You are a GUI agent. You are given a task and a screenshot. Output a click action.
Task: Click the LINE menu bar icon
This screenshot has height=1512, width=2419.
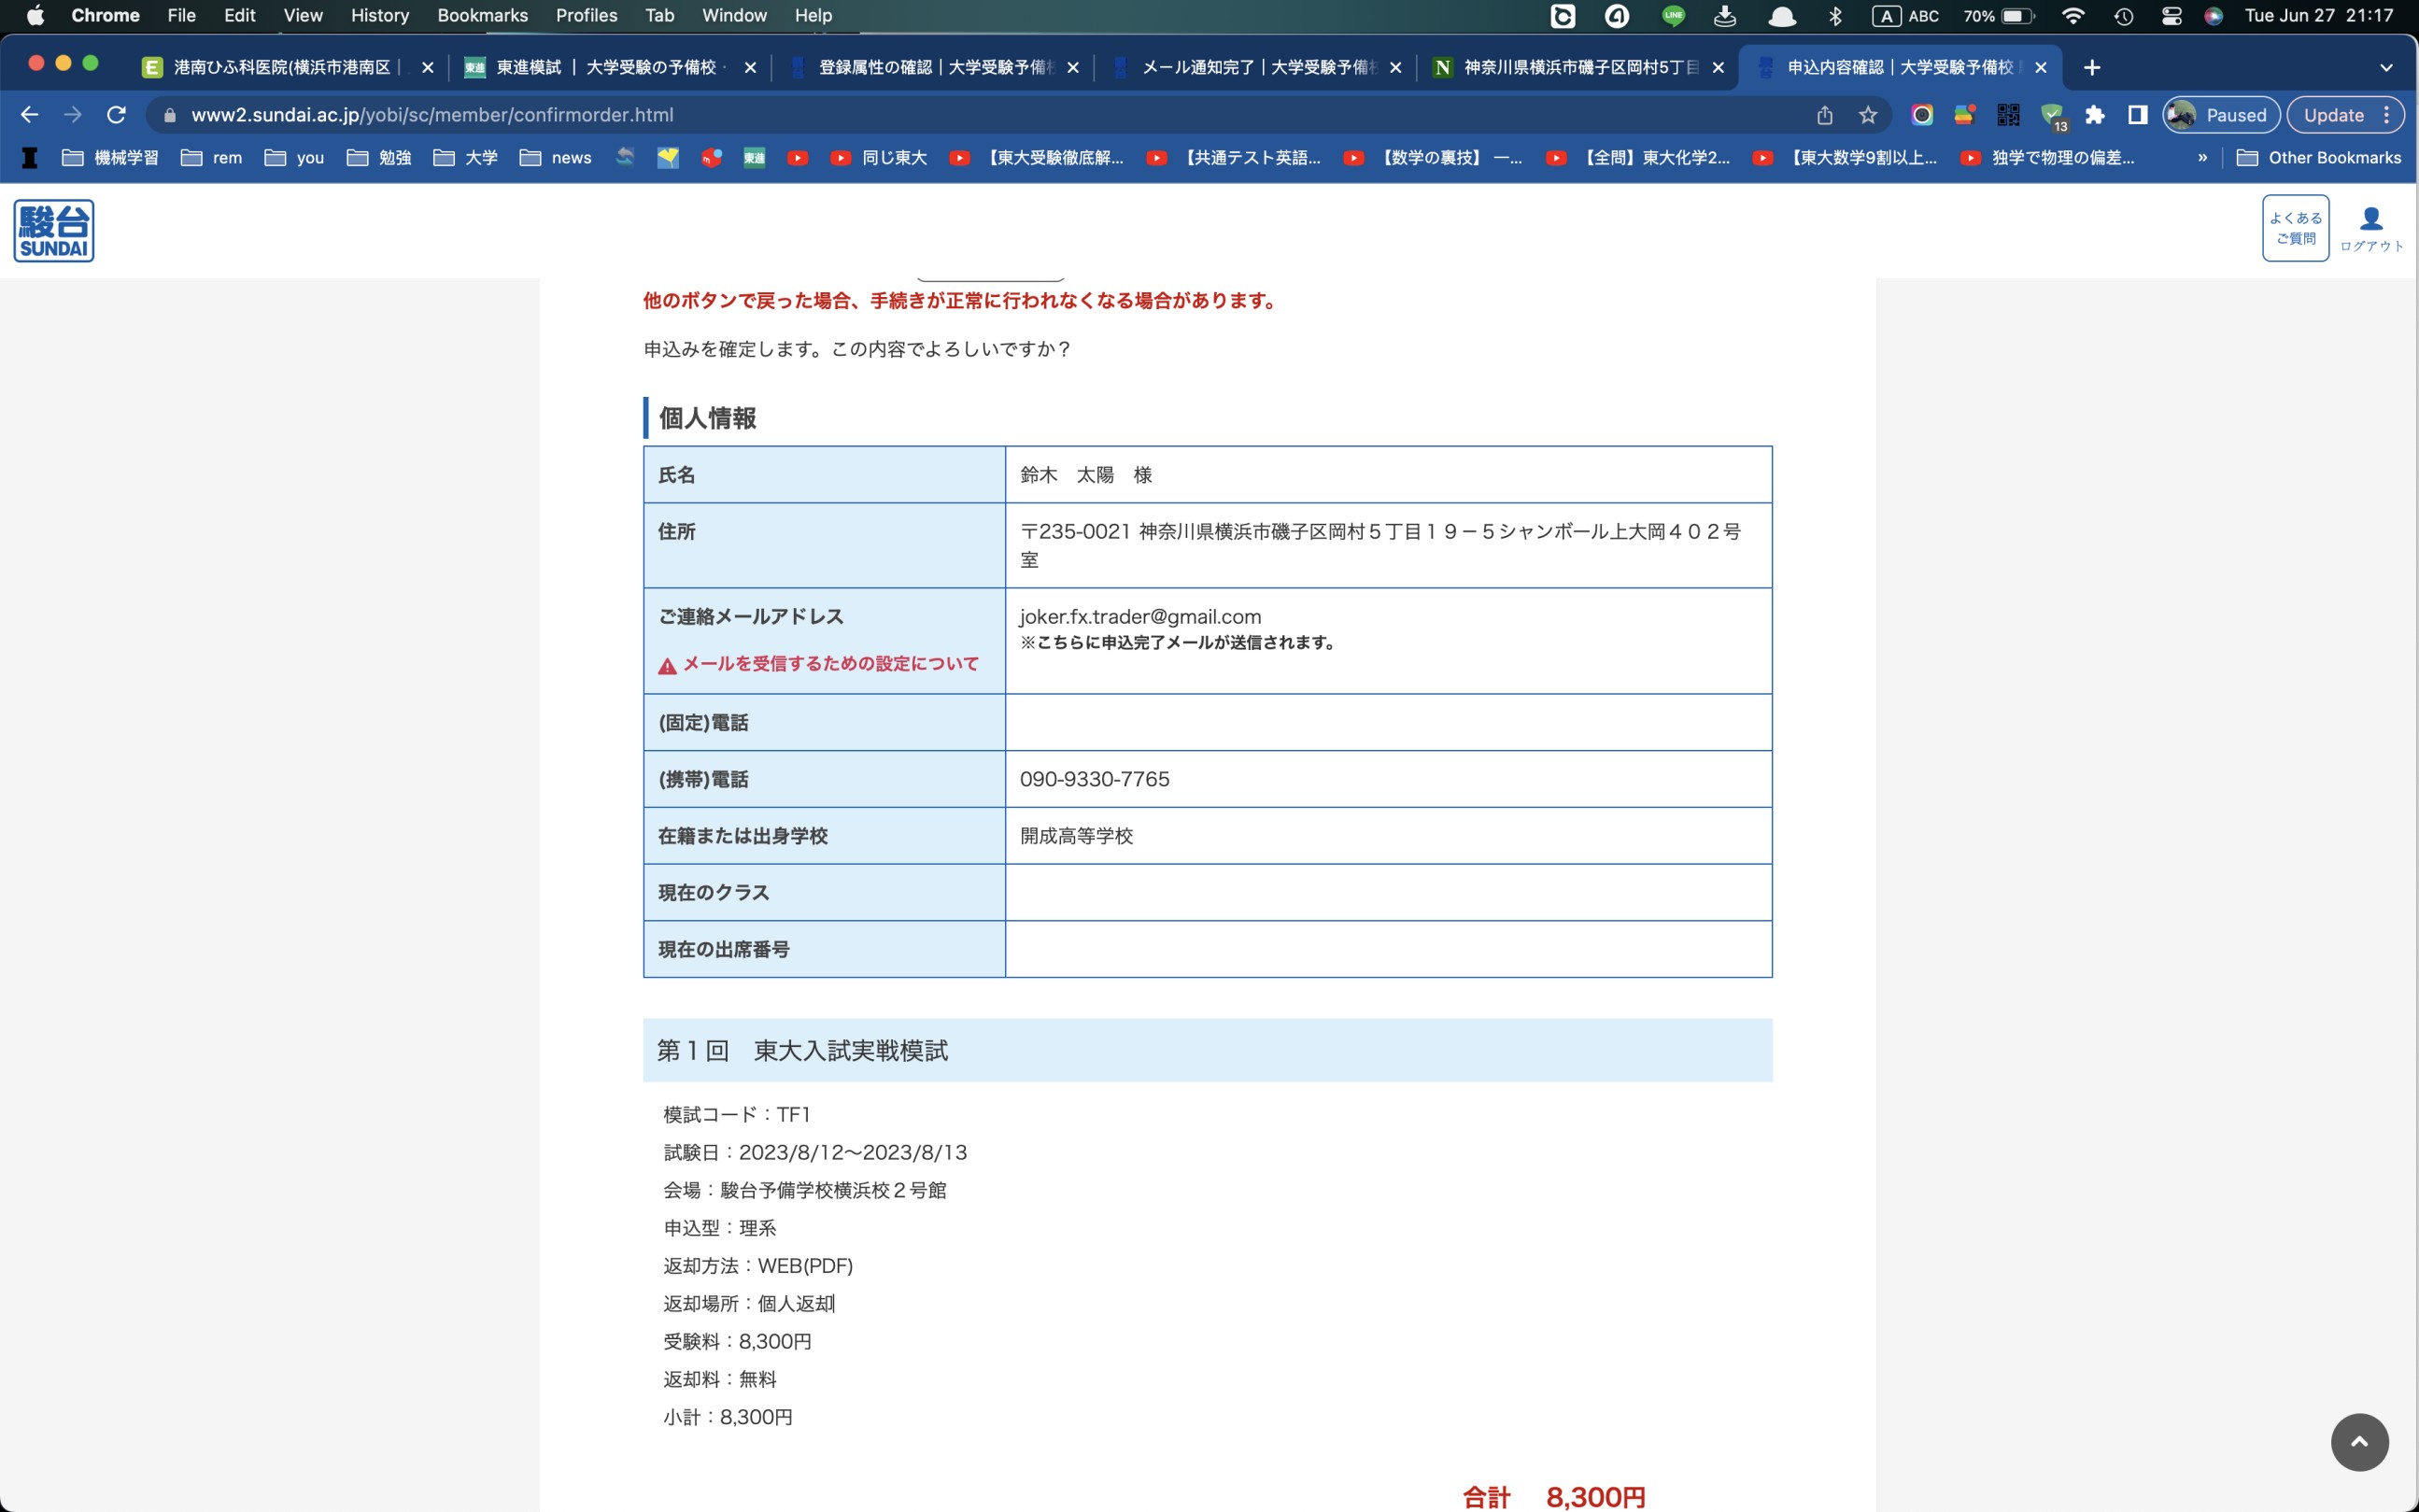[1672, 15]
